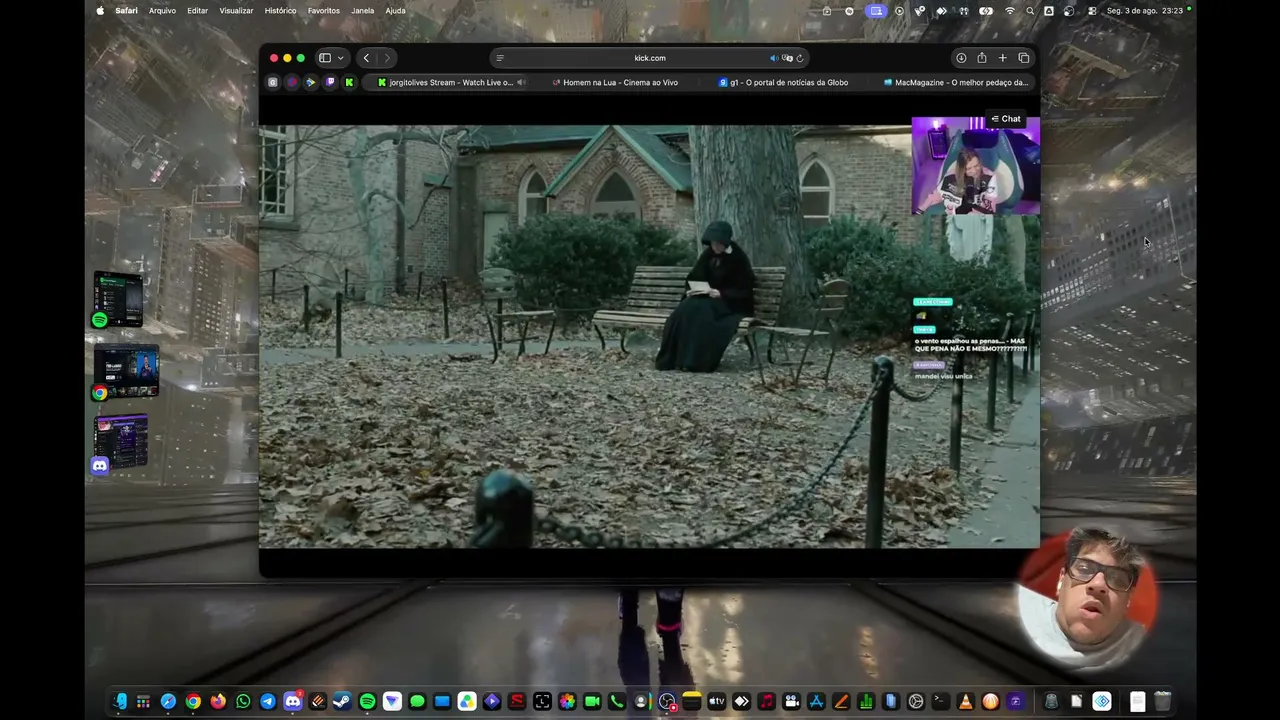Open the Safari share menu
The width and height of the screenshot is (1280, 720).
coord(982,58)
